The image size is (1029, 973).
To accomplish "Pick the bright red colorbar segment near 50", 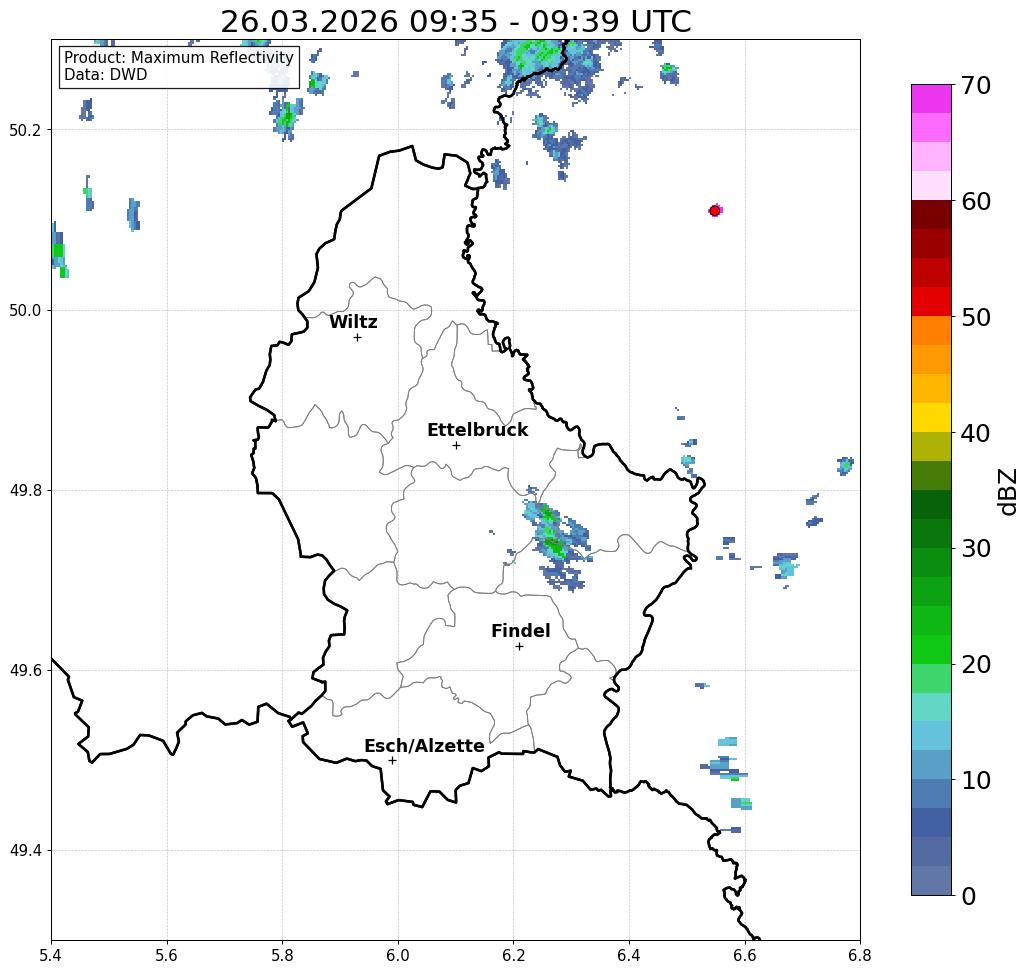I will [x=931, y=302].
